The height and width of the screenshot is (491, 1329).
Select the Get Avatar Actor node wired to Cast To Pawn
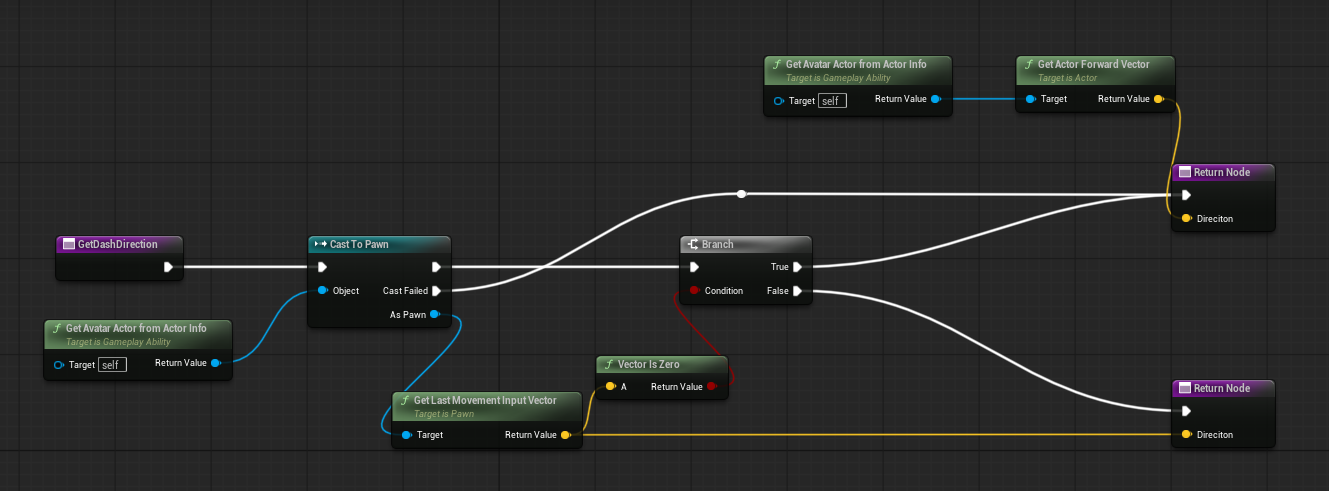(138, 333)
